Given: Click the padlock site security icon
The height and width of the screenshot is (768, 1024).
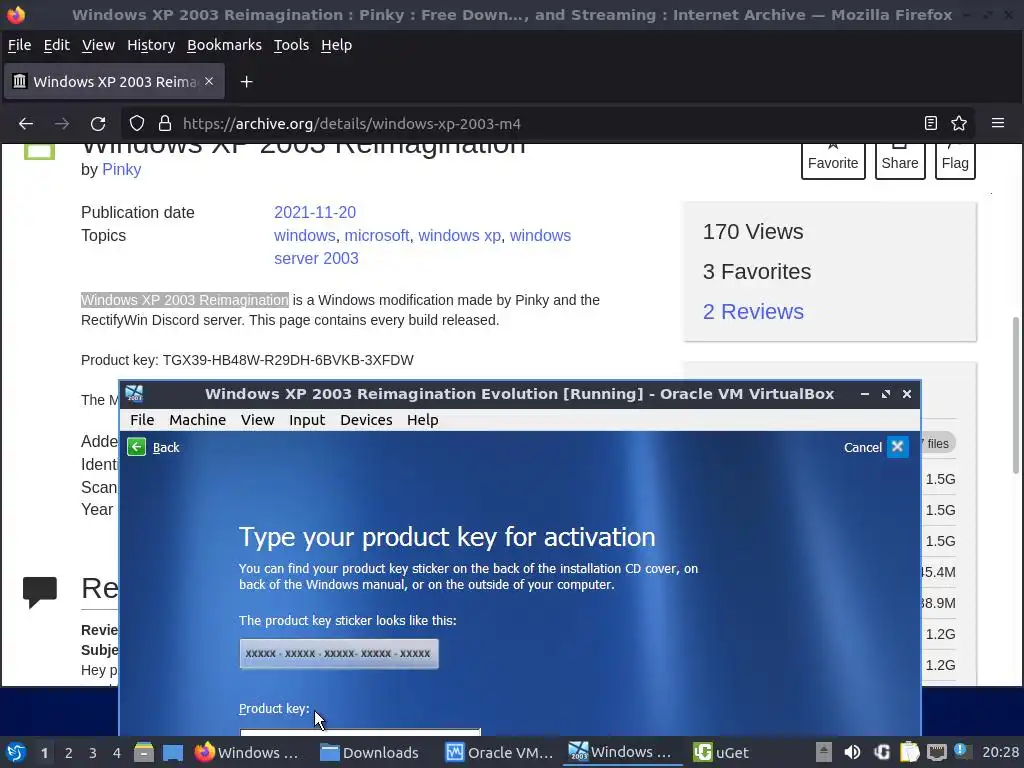Looking at the screenshot, I should [x=165, y=123].
